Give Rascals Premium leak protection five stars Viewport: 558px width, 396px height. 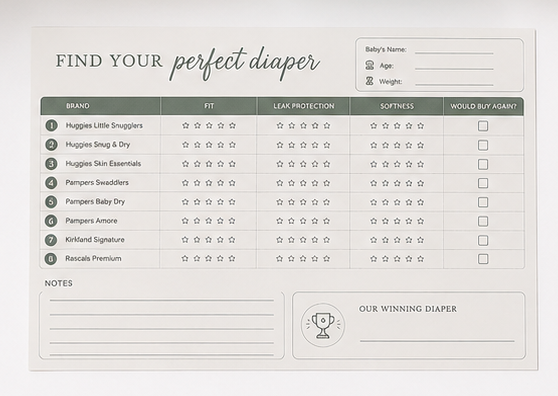326,259
